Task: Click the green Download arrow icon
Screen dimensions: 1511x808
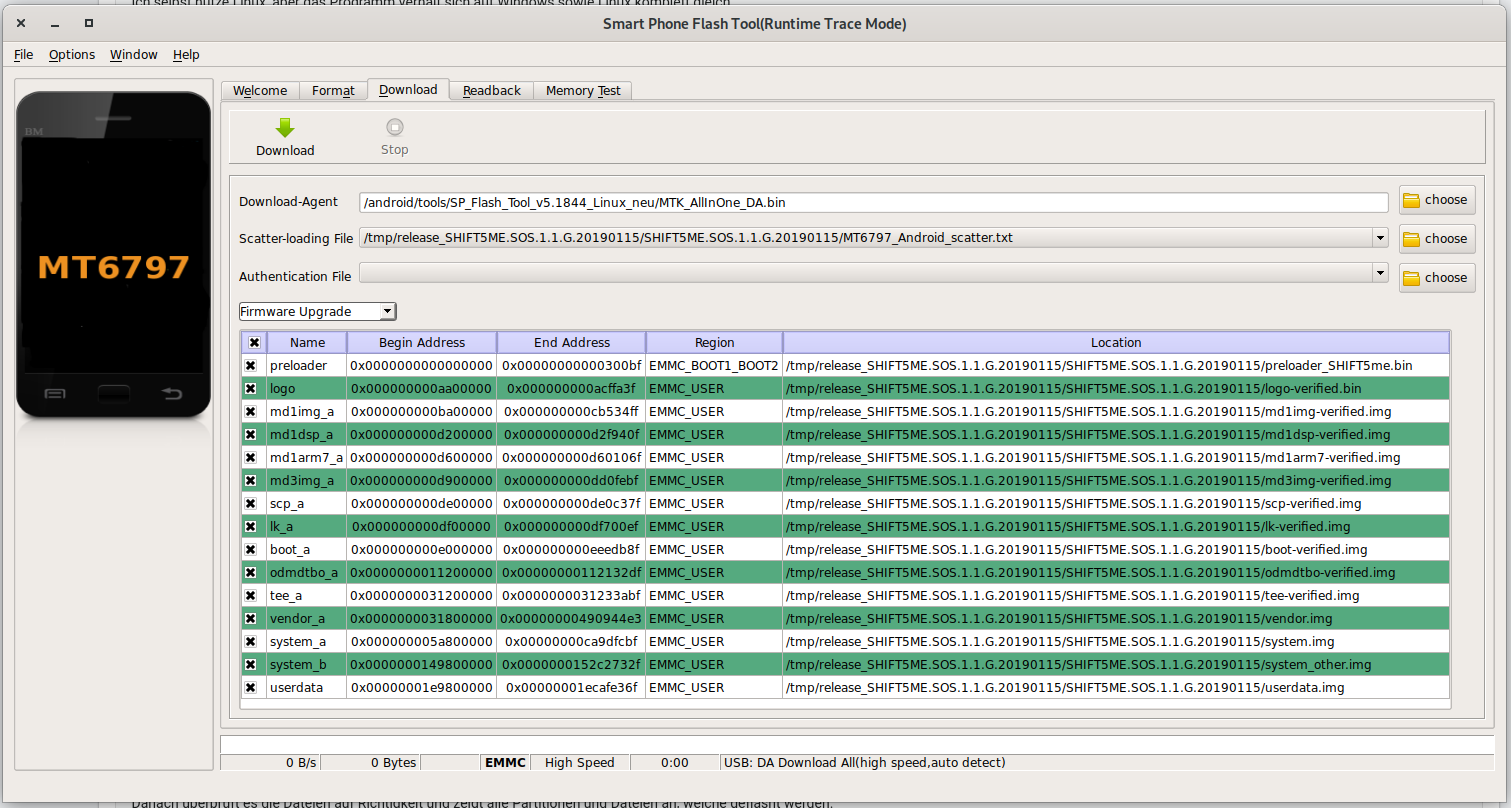Action: pos(285,128)
